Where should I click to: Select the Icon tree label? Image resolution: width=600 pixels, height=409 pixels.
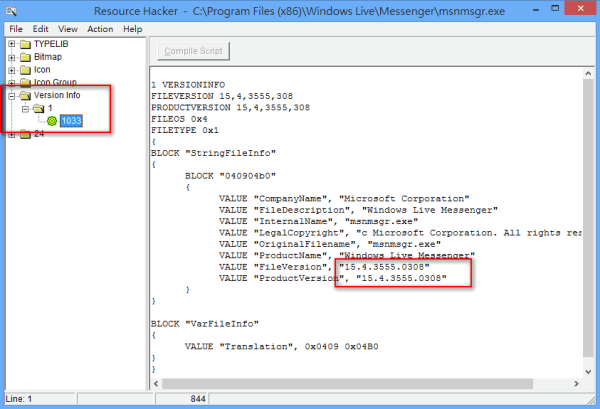tap(42, 70)
